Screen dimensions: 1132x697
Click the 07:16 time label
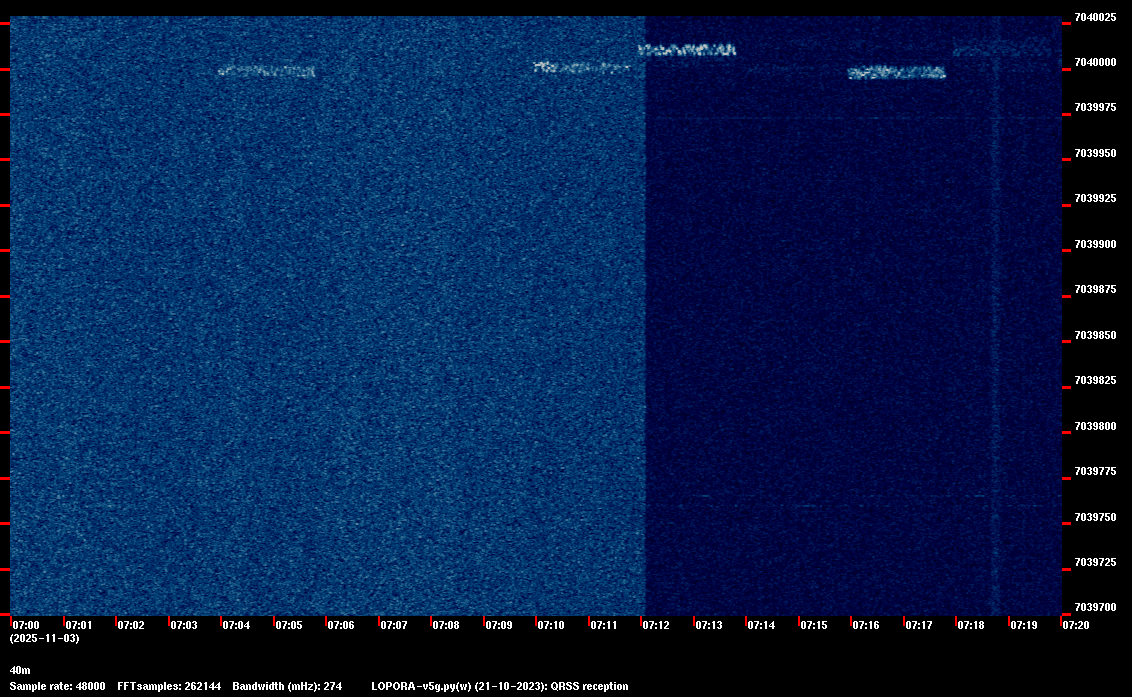pyautogui.click(x=866, y=625)
